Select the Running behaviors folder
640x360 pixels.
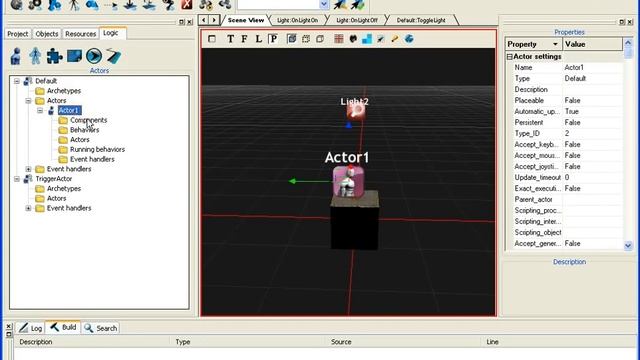click(97, 150)
